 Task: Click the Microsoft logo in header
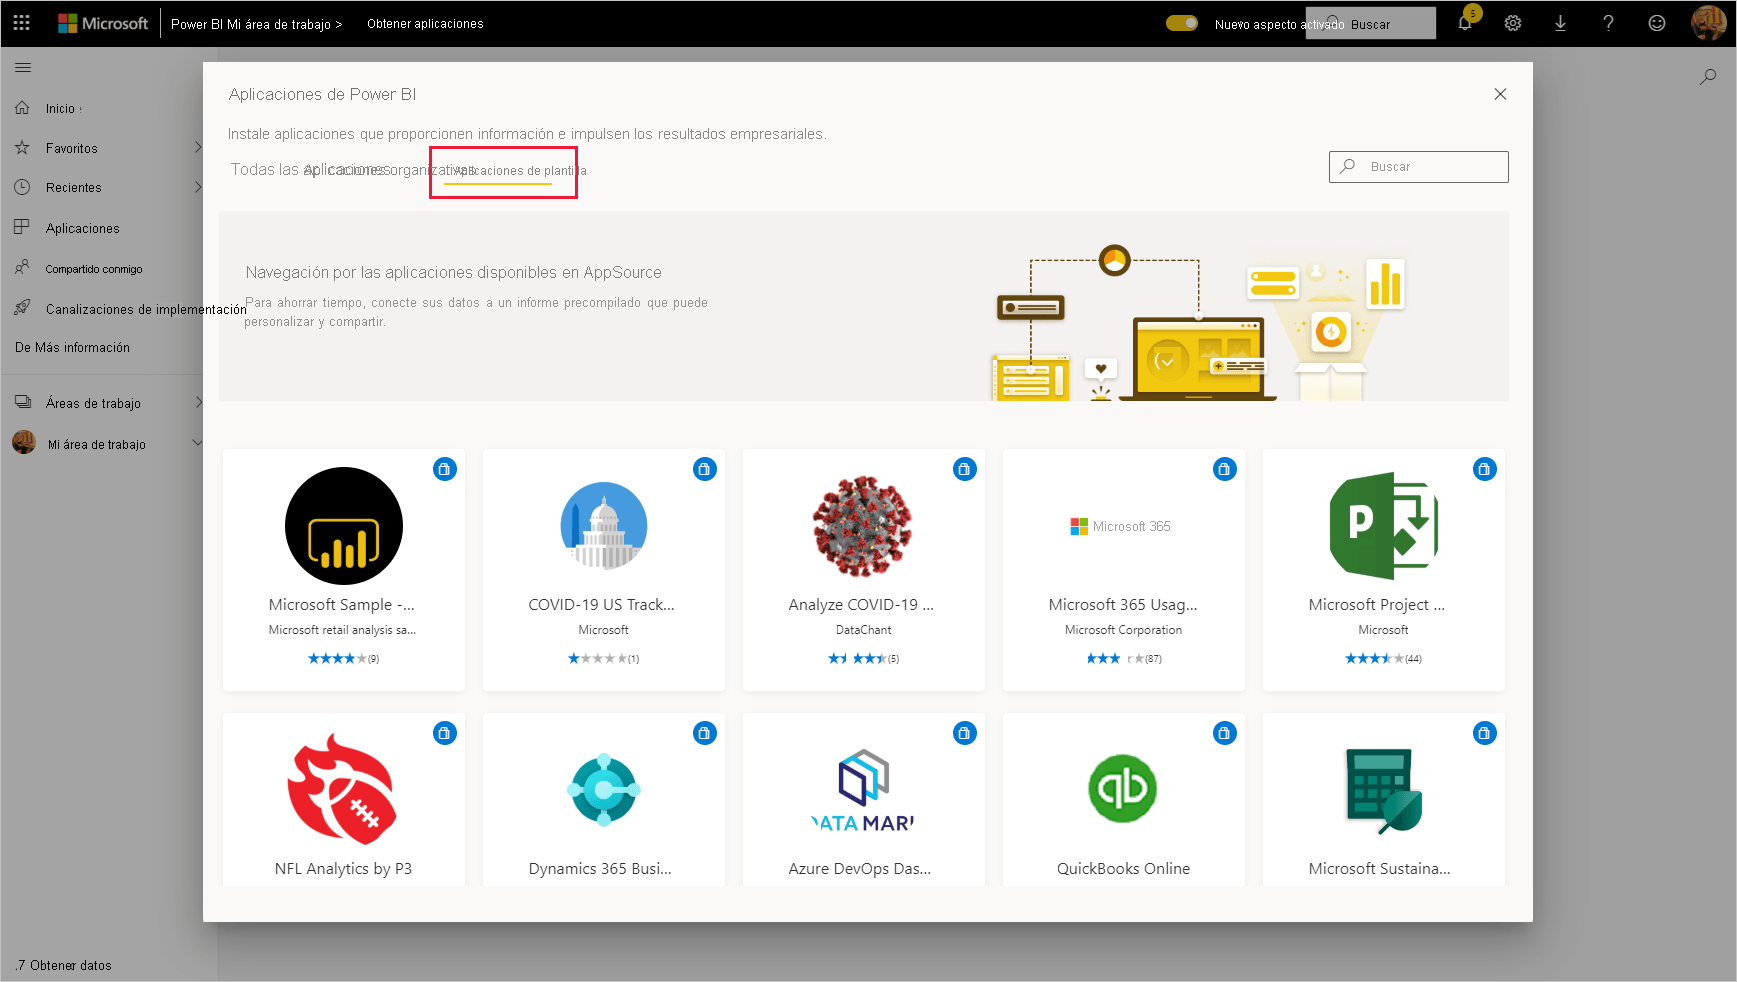[103, 23]
